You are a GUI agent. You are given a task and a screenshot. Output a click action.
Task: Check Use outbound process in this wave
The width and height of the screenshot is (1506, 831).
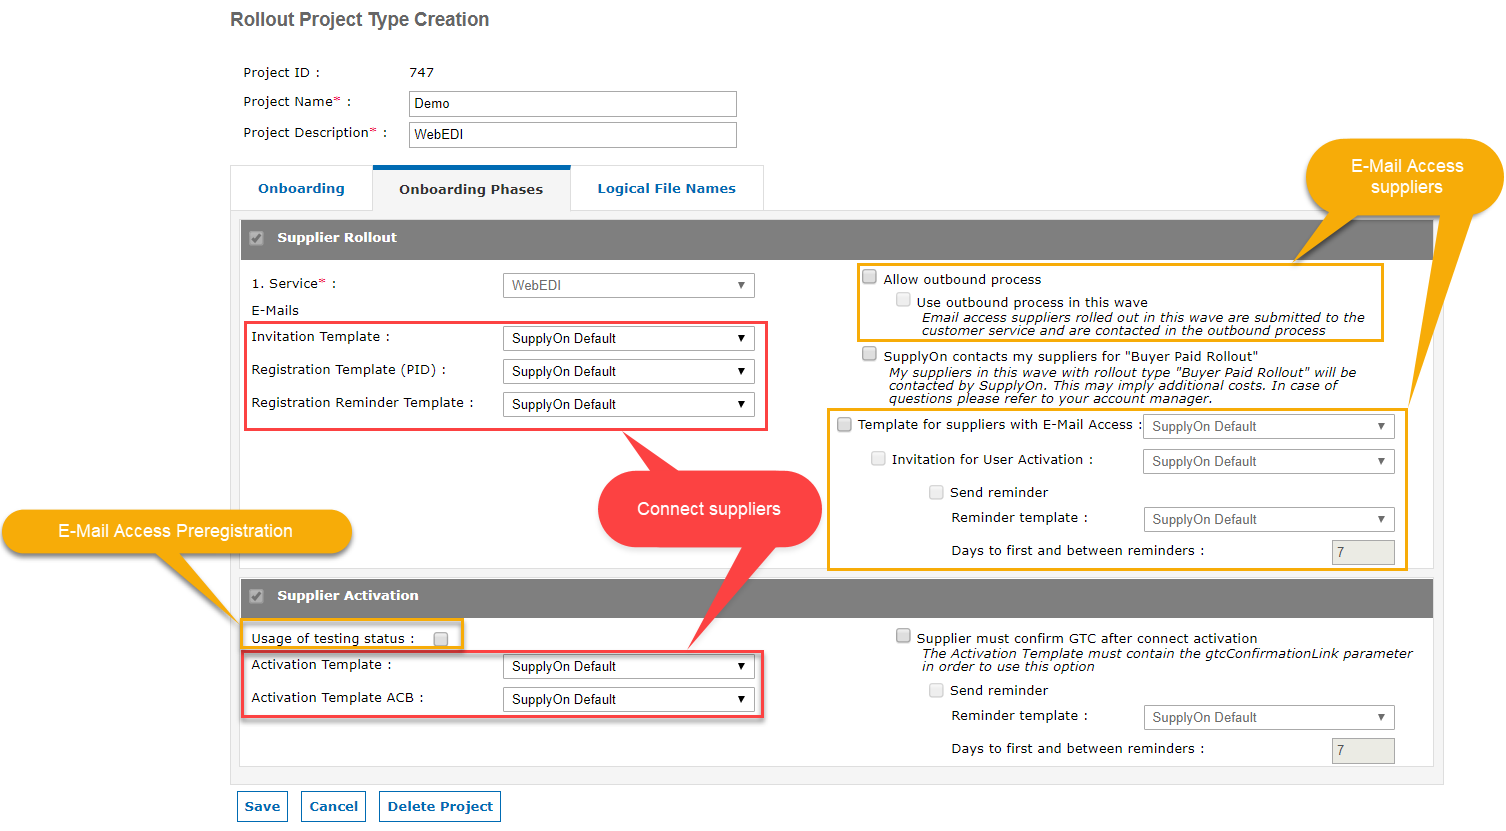pos(903,300)
